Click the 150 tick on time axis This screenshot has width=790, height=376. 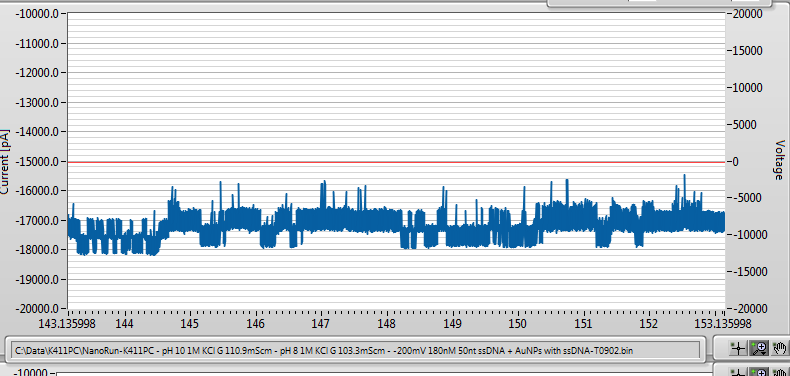[x=518, y=324]
